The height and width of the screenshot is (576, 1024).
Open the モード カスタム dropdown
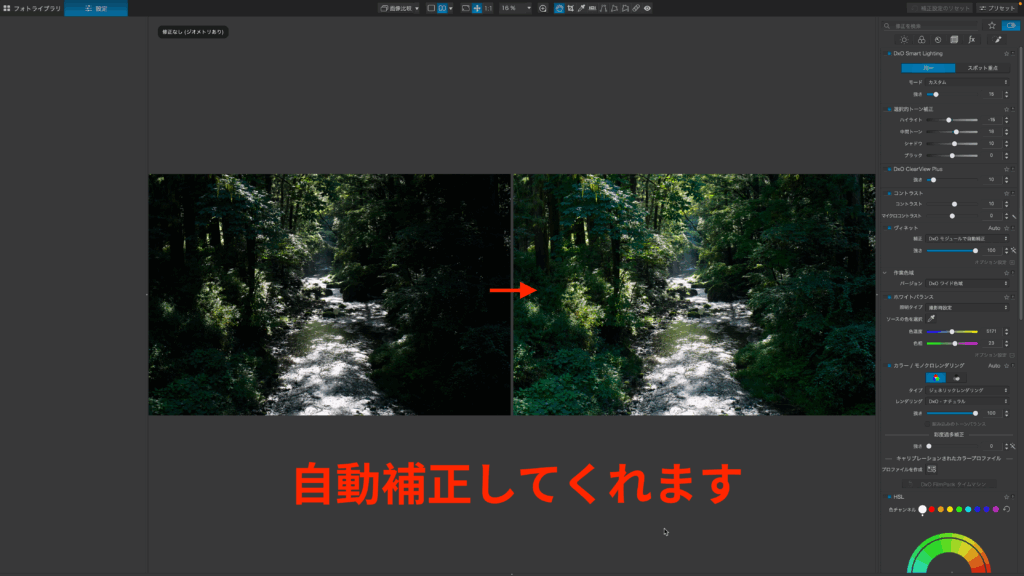(x=967, y=82)
